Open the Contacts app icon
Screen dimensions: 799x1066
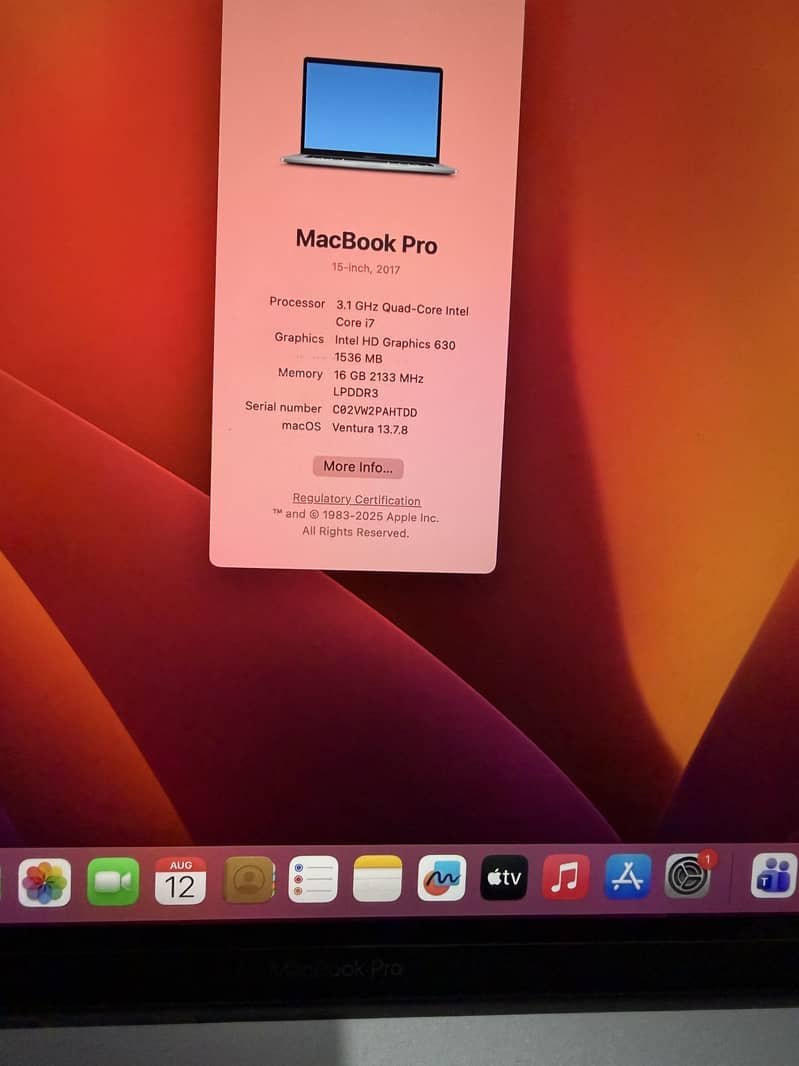(250, 880)
